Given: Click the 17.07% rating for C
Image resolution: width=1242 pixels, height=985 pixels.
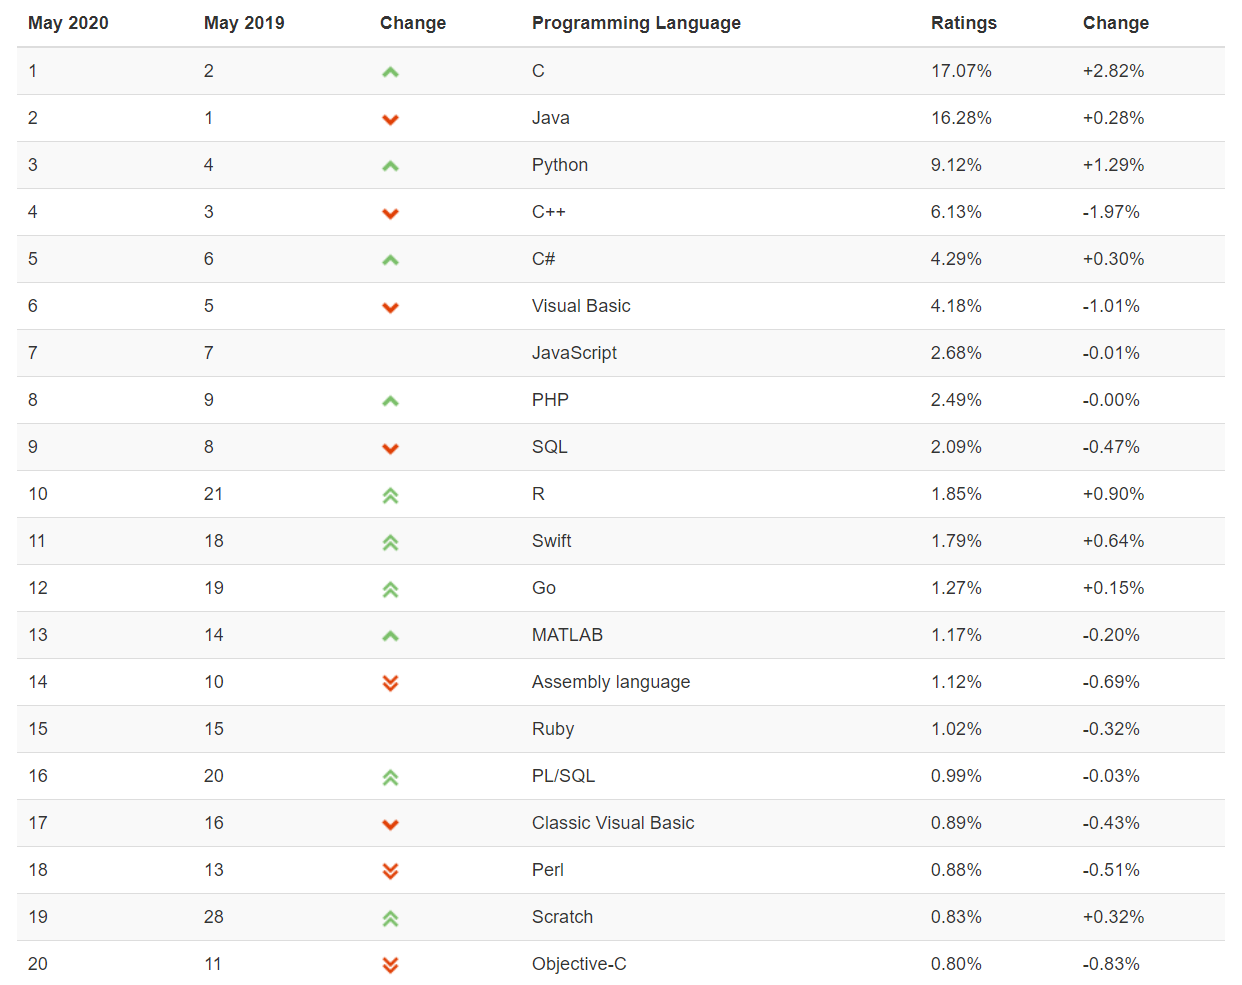Looking at the screenshot, I should (x=960, y=71).
